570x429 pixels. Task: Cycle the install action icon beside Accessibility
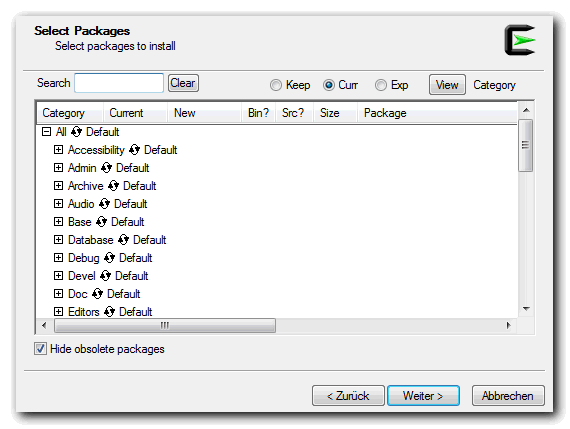point(134,149)
